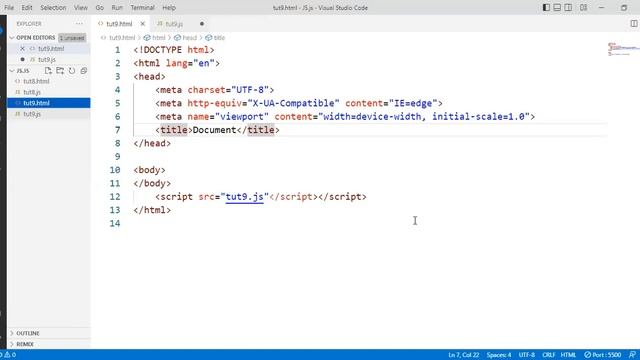Change line endings via CRLF
Image resolution: width=640 pixels, height=360 pixels.
(x=548, y=355)
